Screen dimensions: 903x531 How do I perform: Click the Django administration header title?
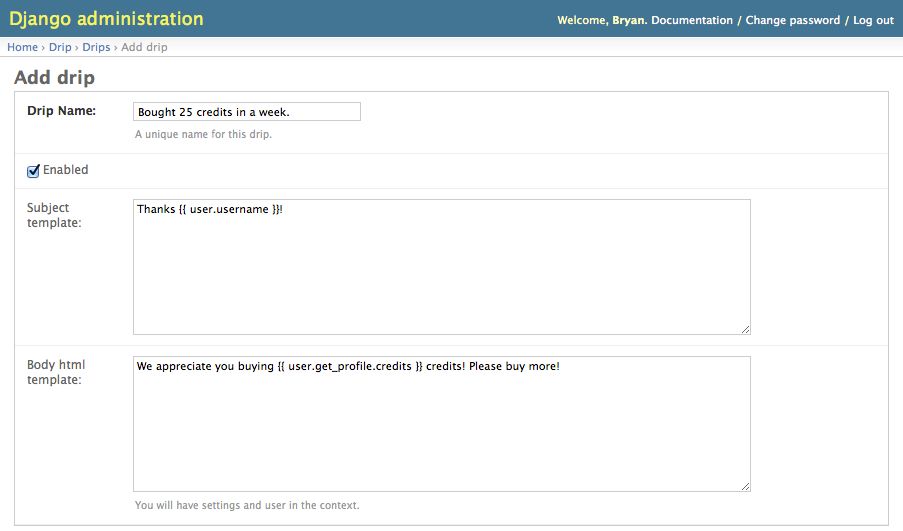point(106,19)
